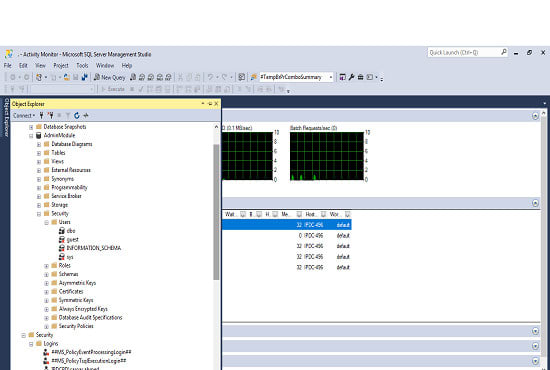Screen dimensions: 550x370
Task: Open the Tools menu
Action: coord(82,66)
